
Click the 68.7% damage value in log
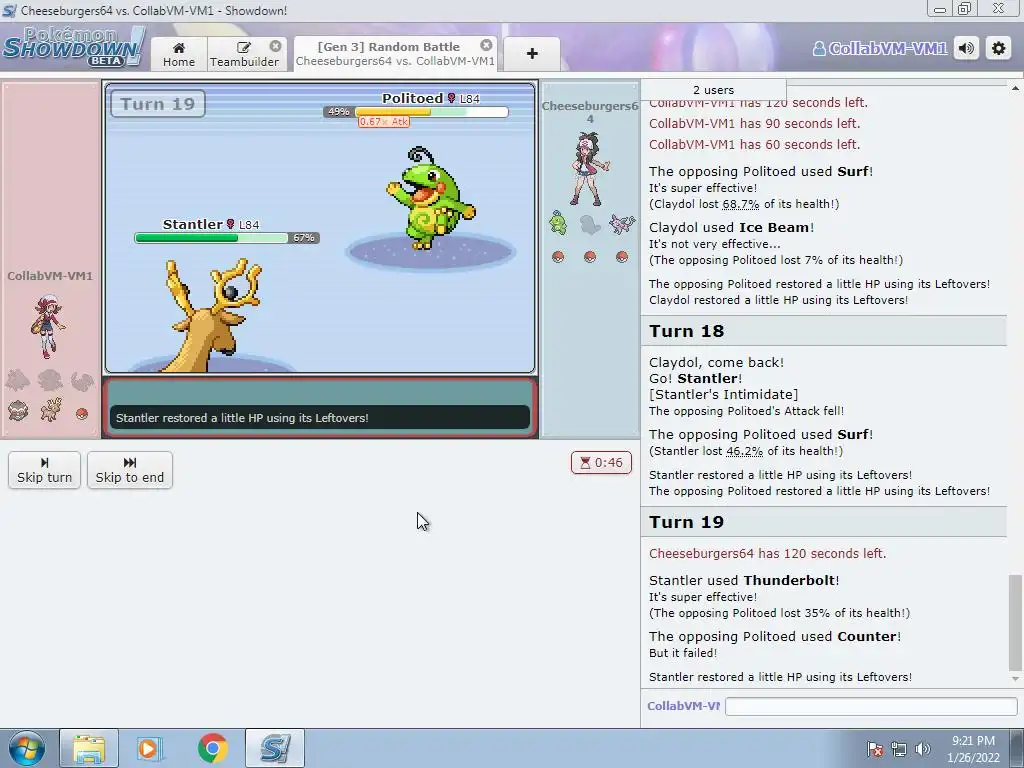pos(741,204)
